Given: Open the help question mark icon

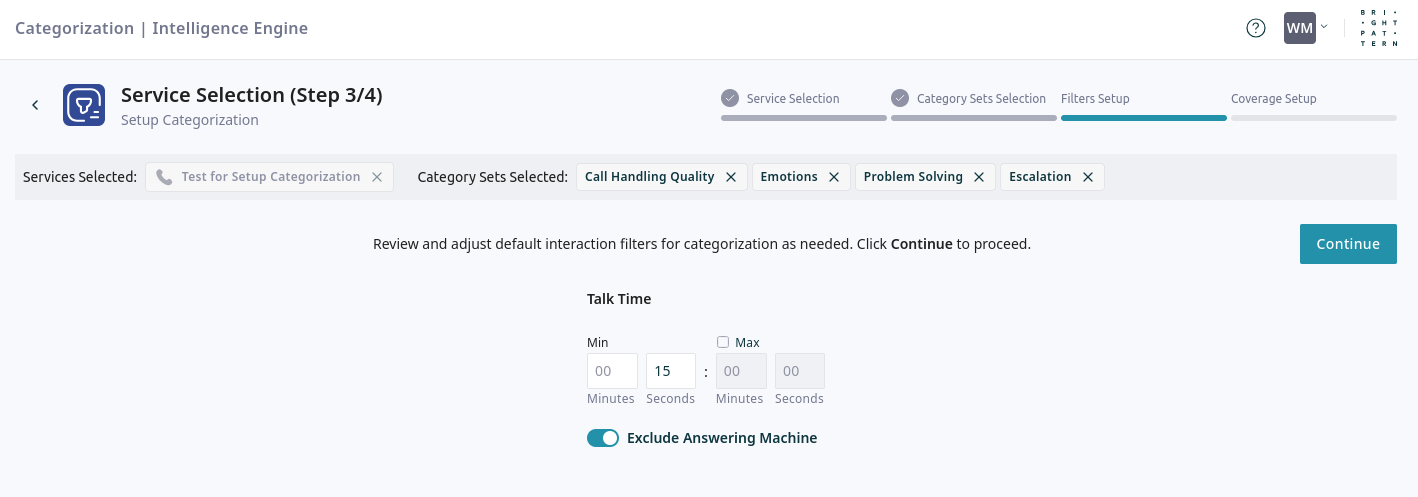Looking at the screenshot, I should (1255, 28).
